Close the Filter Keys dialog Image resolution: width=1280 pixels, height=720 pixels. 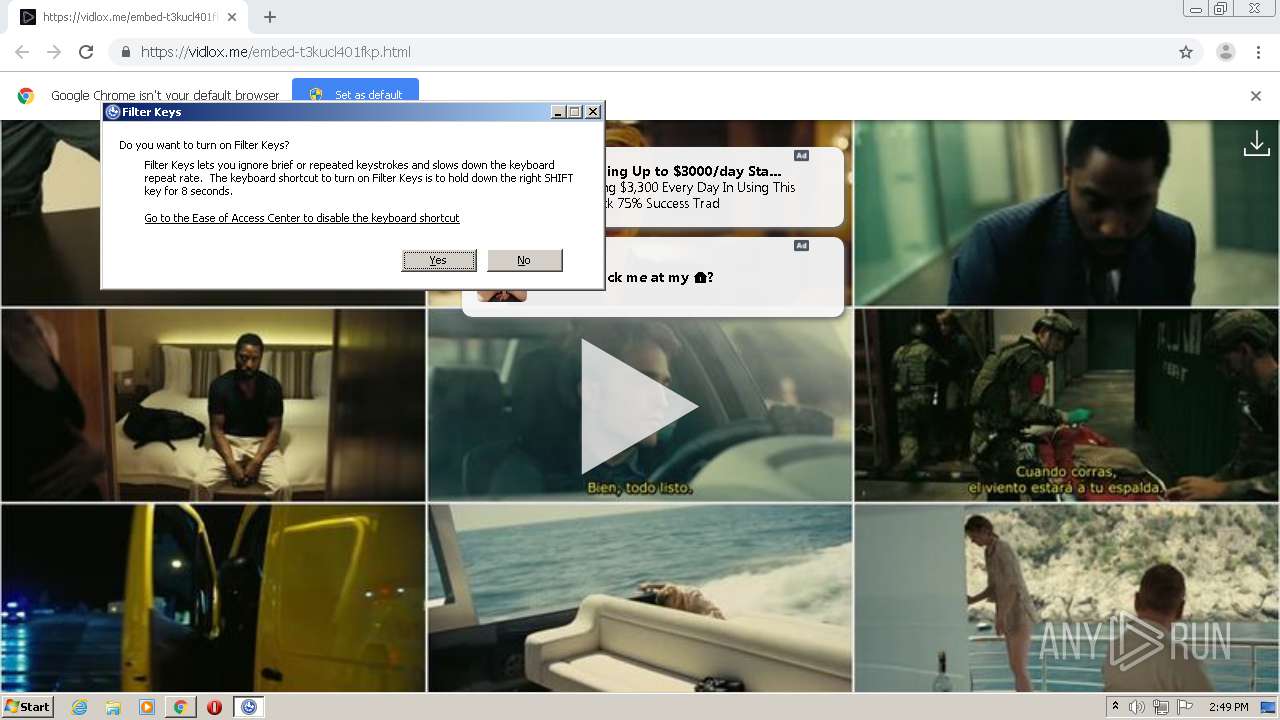point(592,112)
